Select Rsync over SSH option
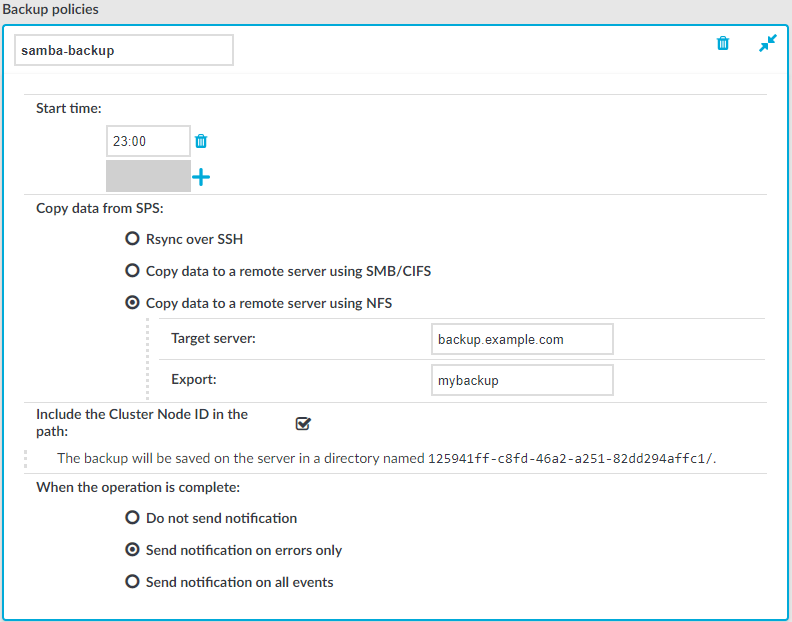The height and width of the screenshot is (622, 792). point(132,238)
